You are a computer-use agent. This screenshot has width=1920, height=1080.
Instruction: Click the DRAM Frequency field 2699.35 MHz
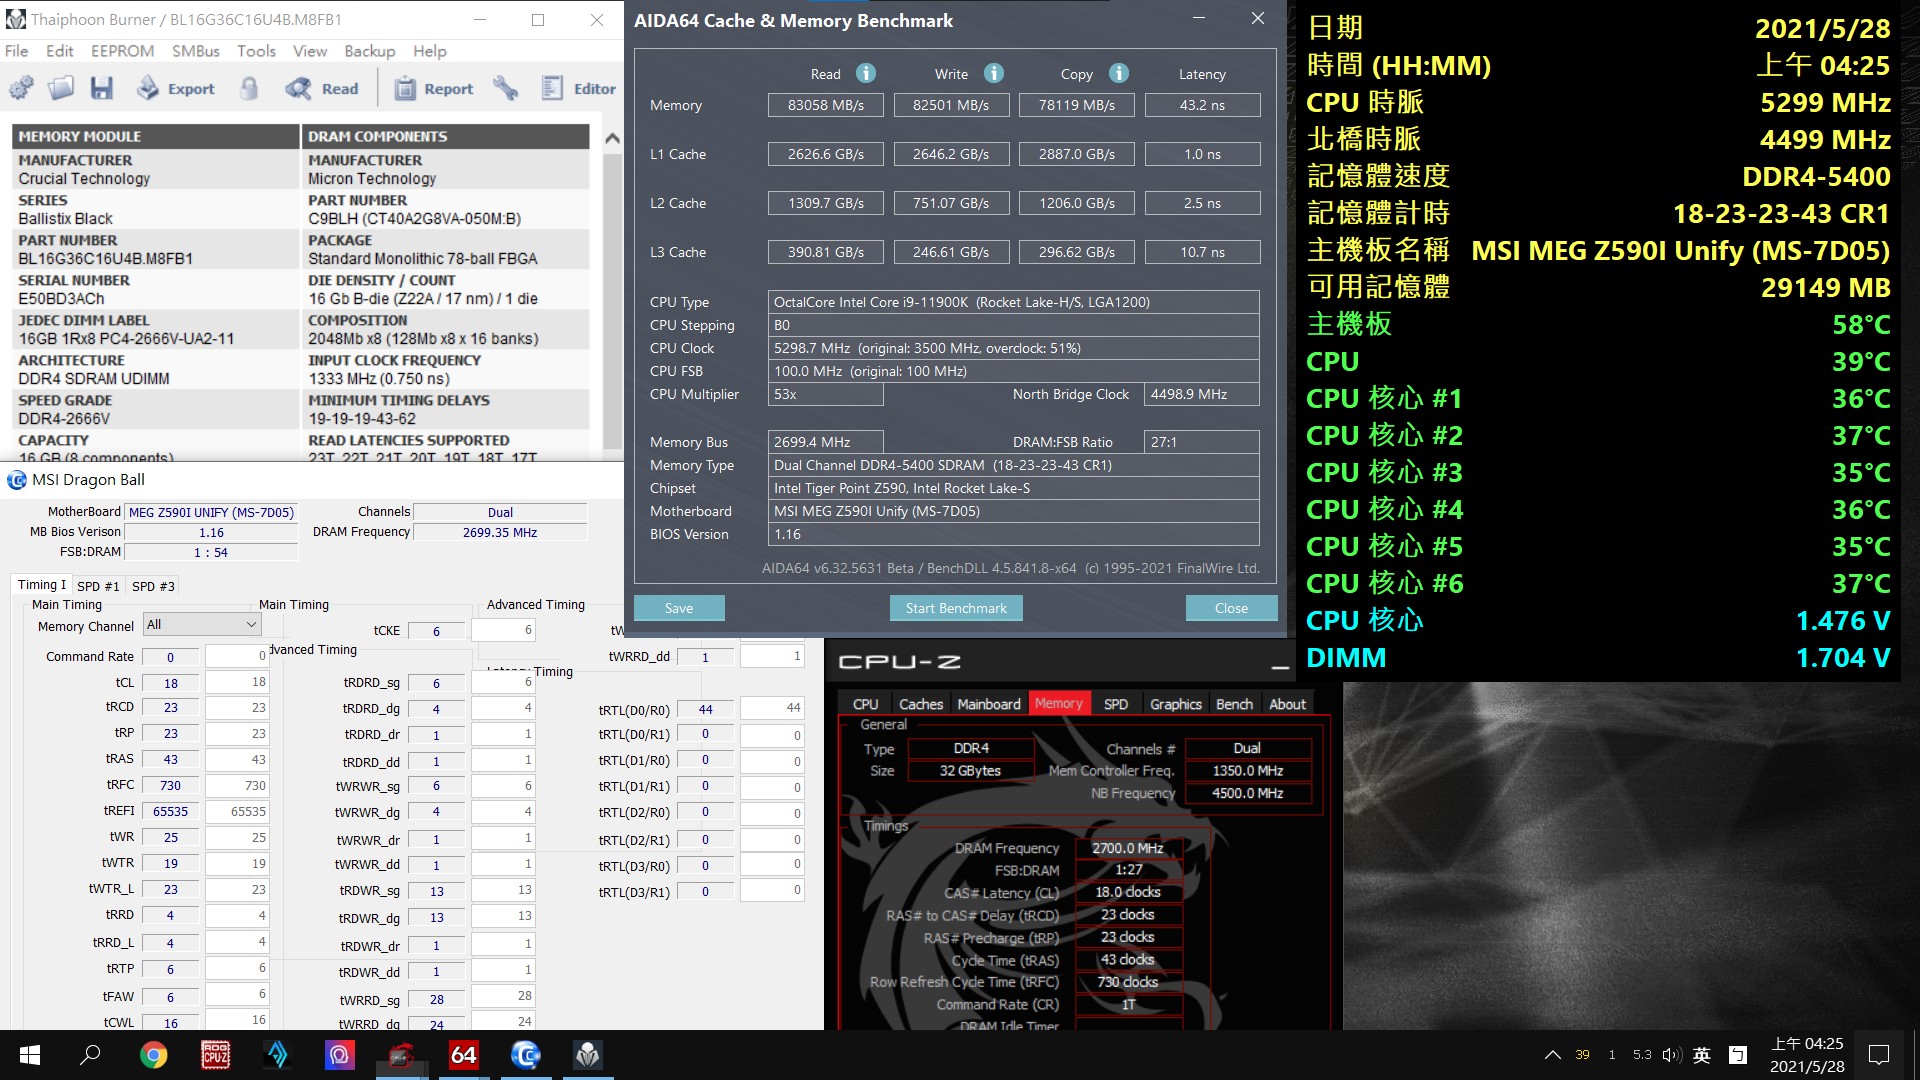tap(500, 532)
